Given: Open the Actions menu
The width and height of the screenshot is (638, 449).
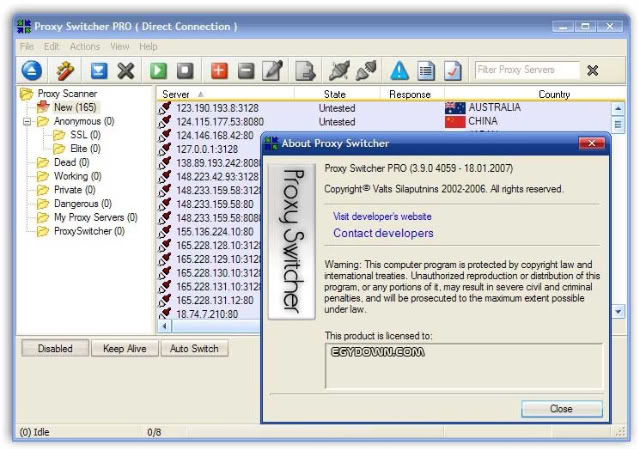Looking at the screenshot, I should (x=85, y=46).
